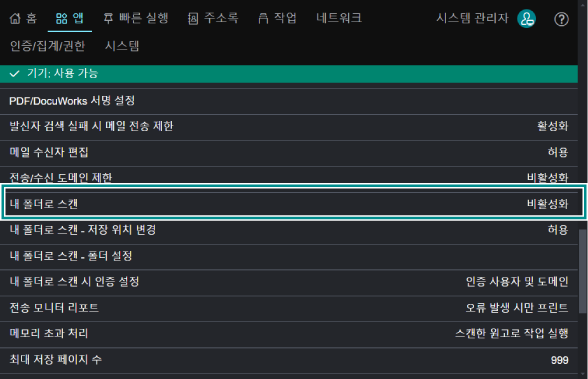Click the checkmark in device status bar

(14, 73)
